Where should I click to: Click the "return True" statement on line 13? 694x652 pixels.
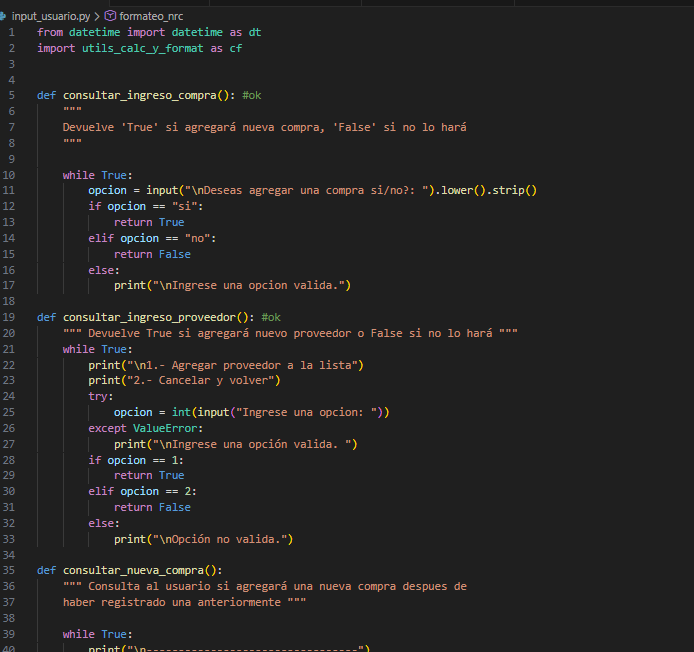click(x=149, y=222)
